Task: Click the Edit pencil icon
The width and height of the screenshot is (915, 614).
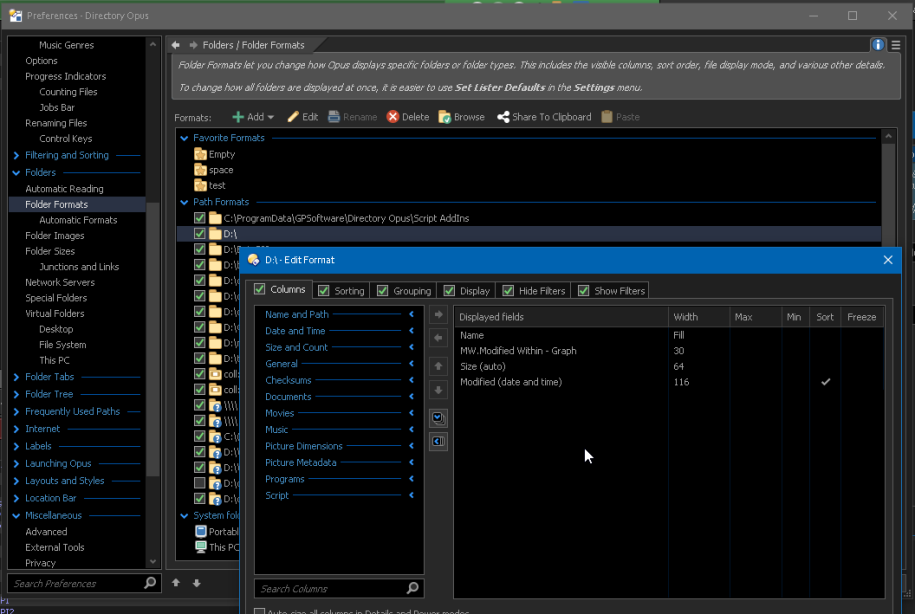Action: coord(293,117)
